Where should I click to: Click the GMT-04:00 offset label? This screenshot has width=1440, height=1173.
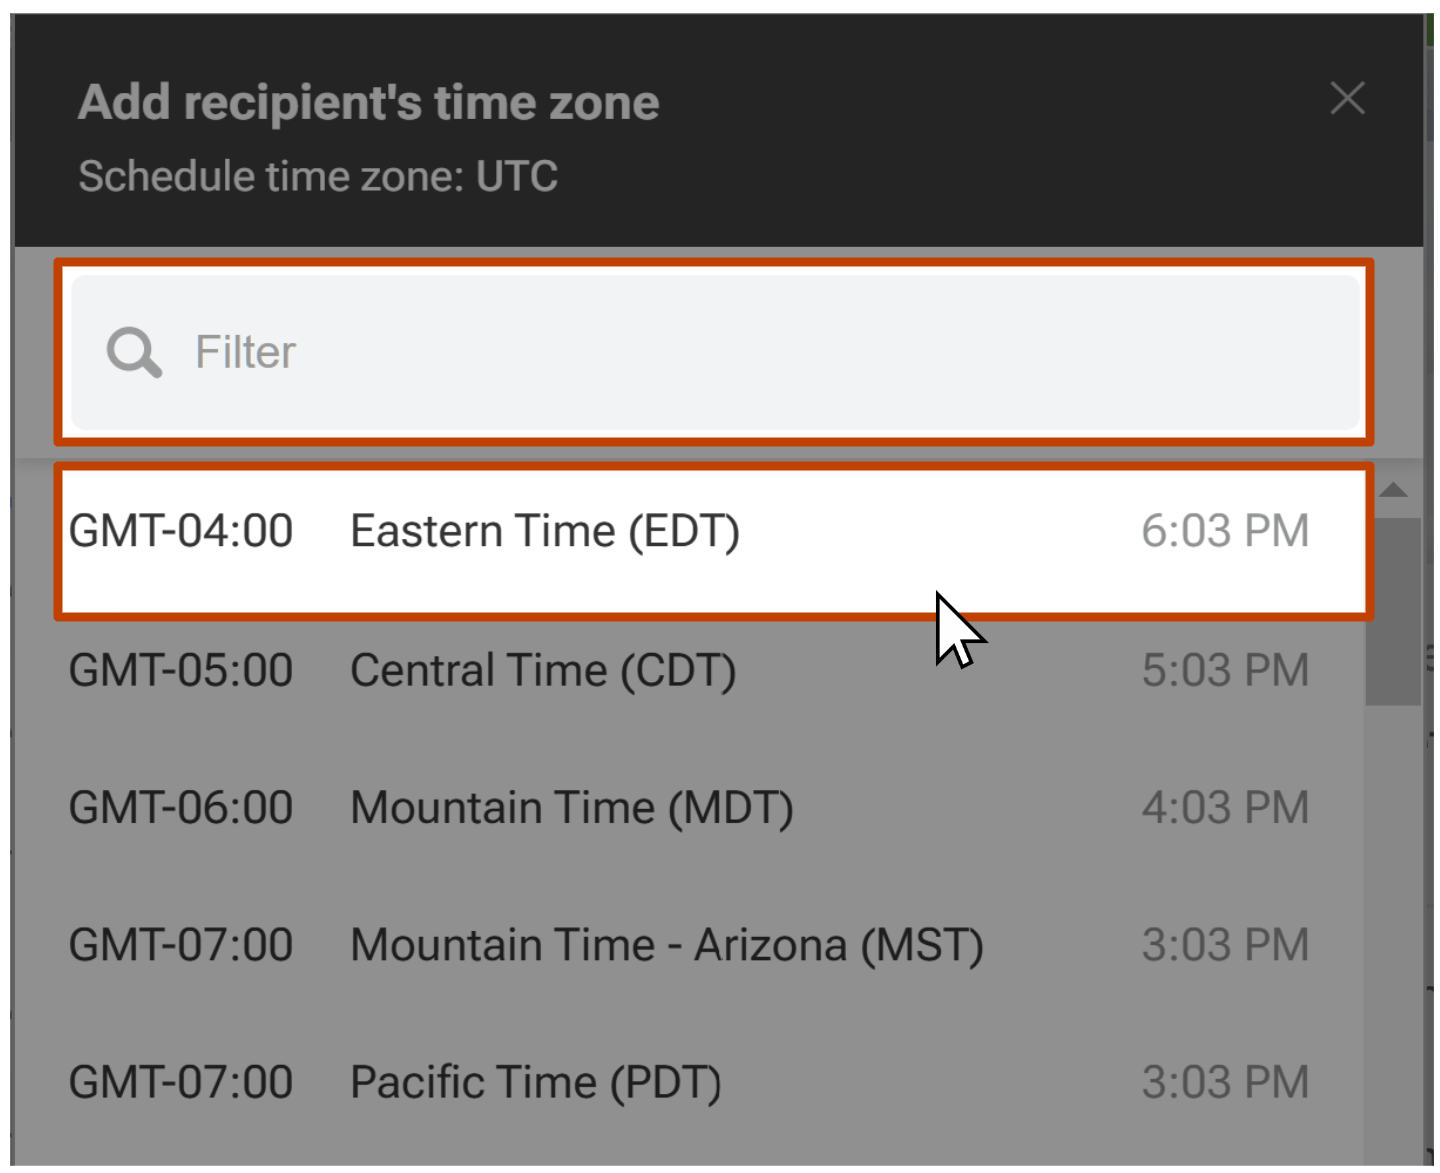pyautogui.click(x=181, y=531)
